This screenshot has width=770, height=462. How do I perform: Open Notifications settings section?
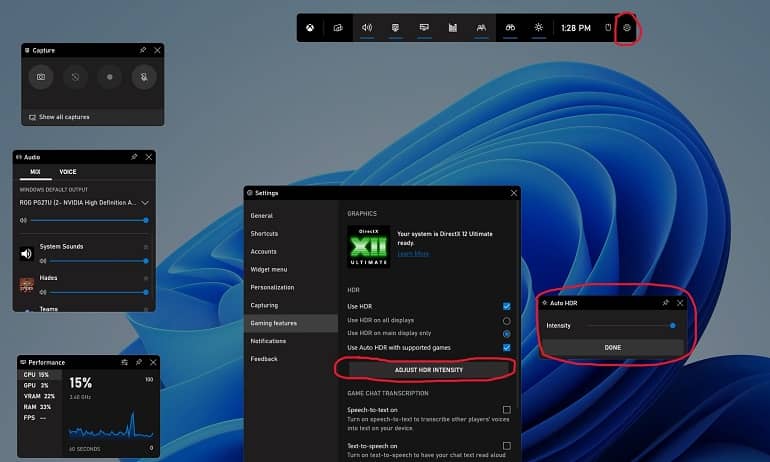tap(291, 341)
